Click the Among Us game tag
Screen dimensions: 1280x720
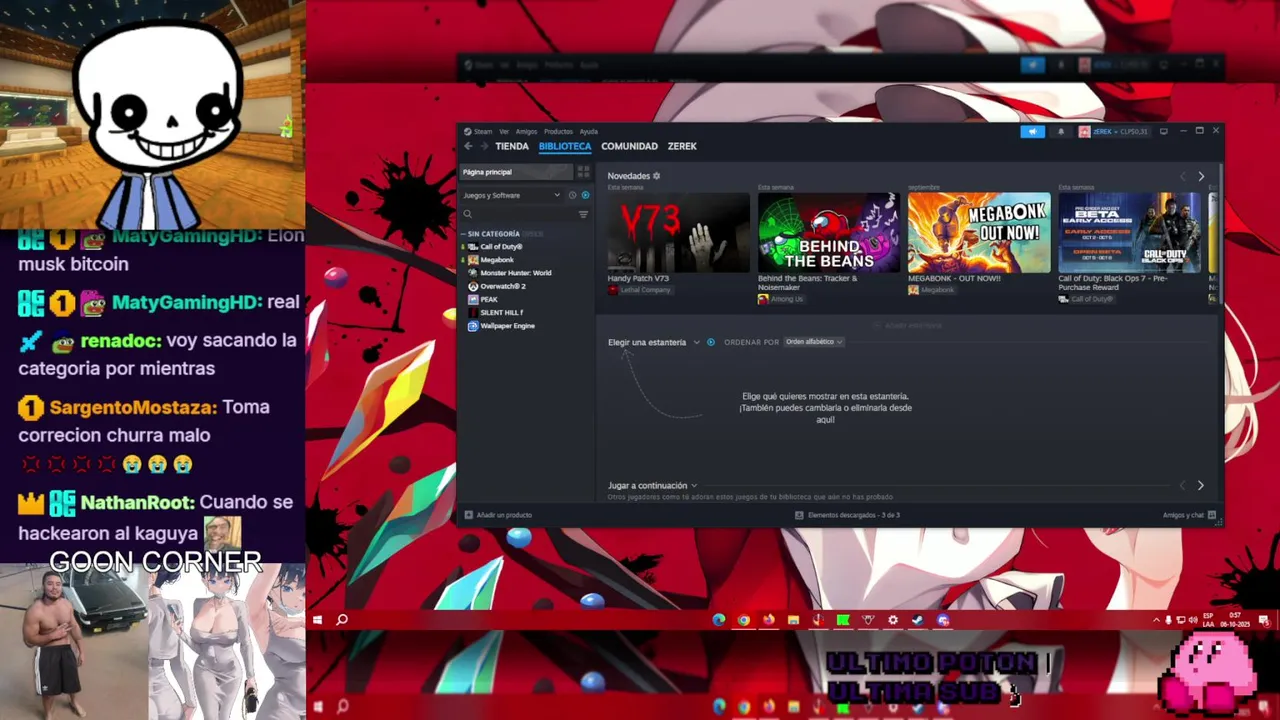780,299
